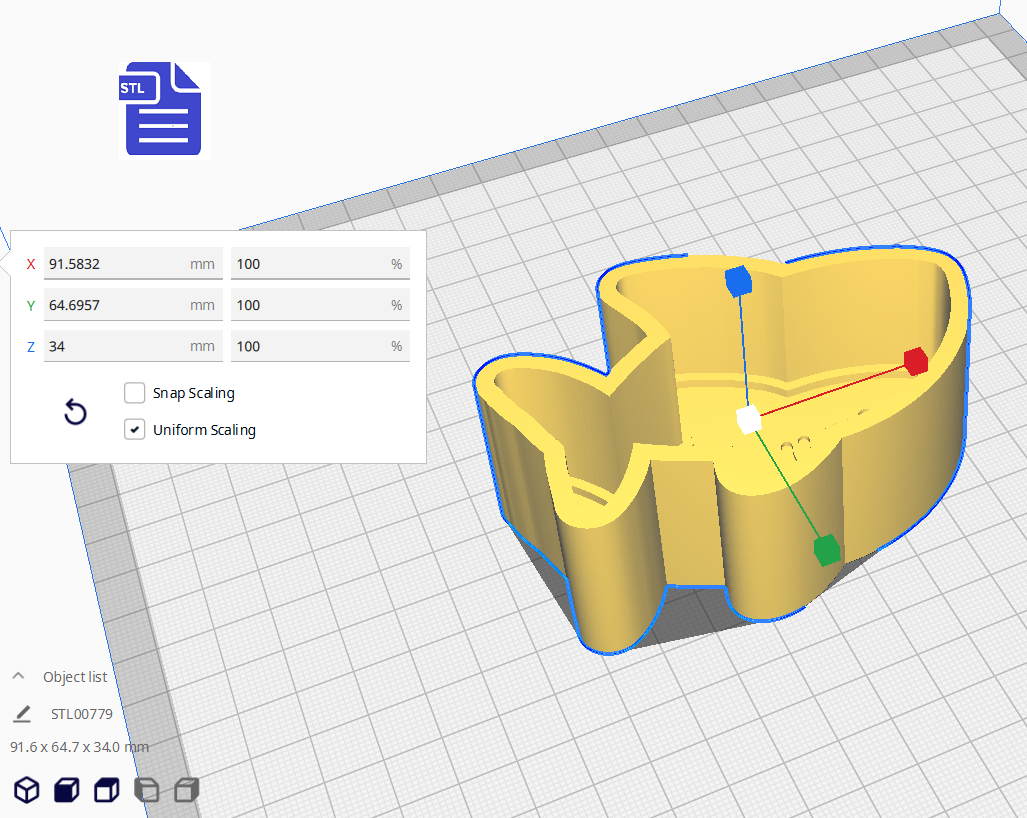The height and width of the screenshot is (818, 1027).
Task: Select the right side view cube icon
Action: pos(187,790)
